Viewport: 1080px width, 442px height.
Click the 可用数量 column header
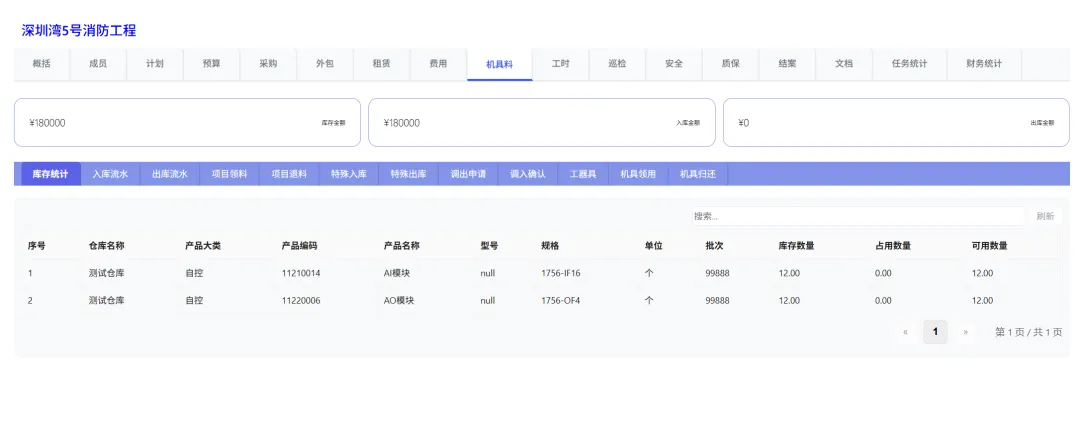989,246
